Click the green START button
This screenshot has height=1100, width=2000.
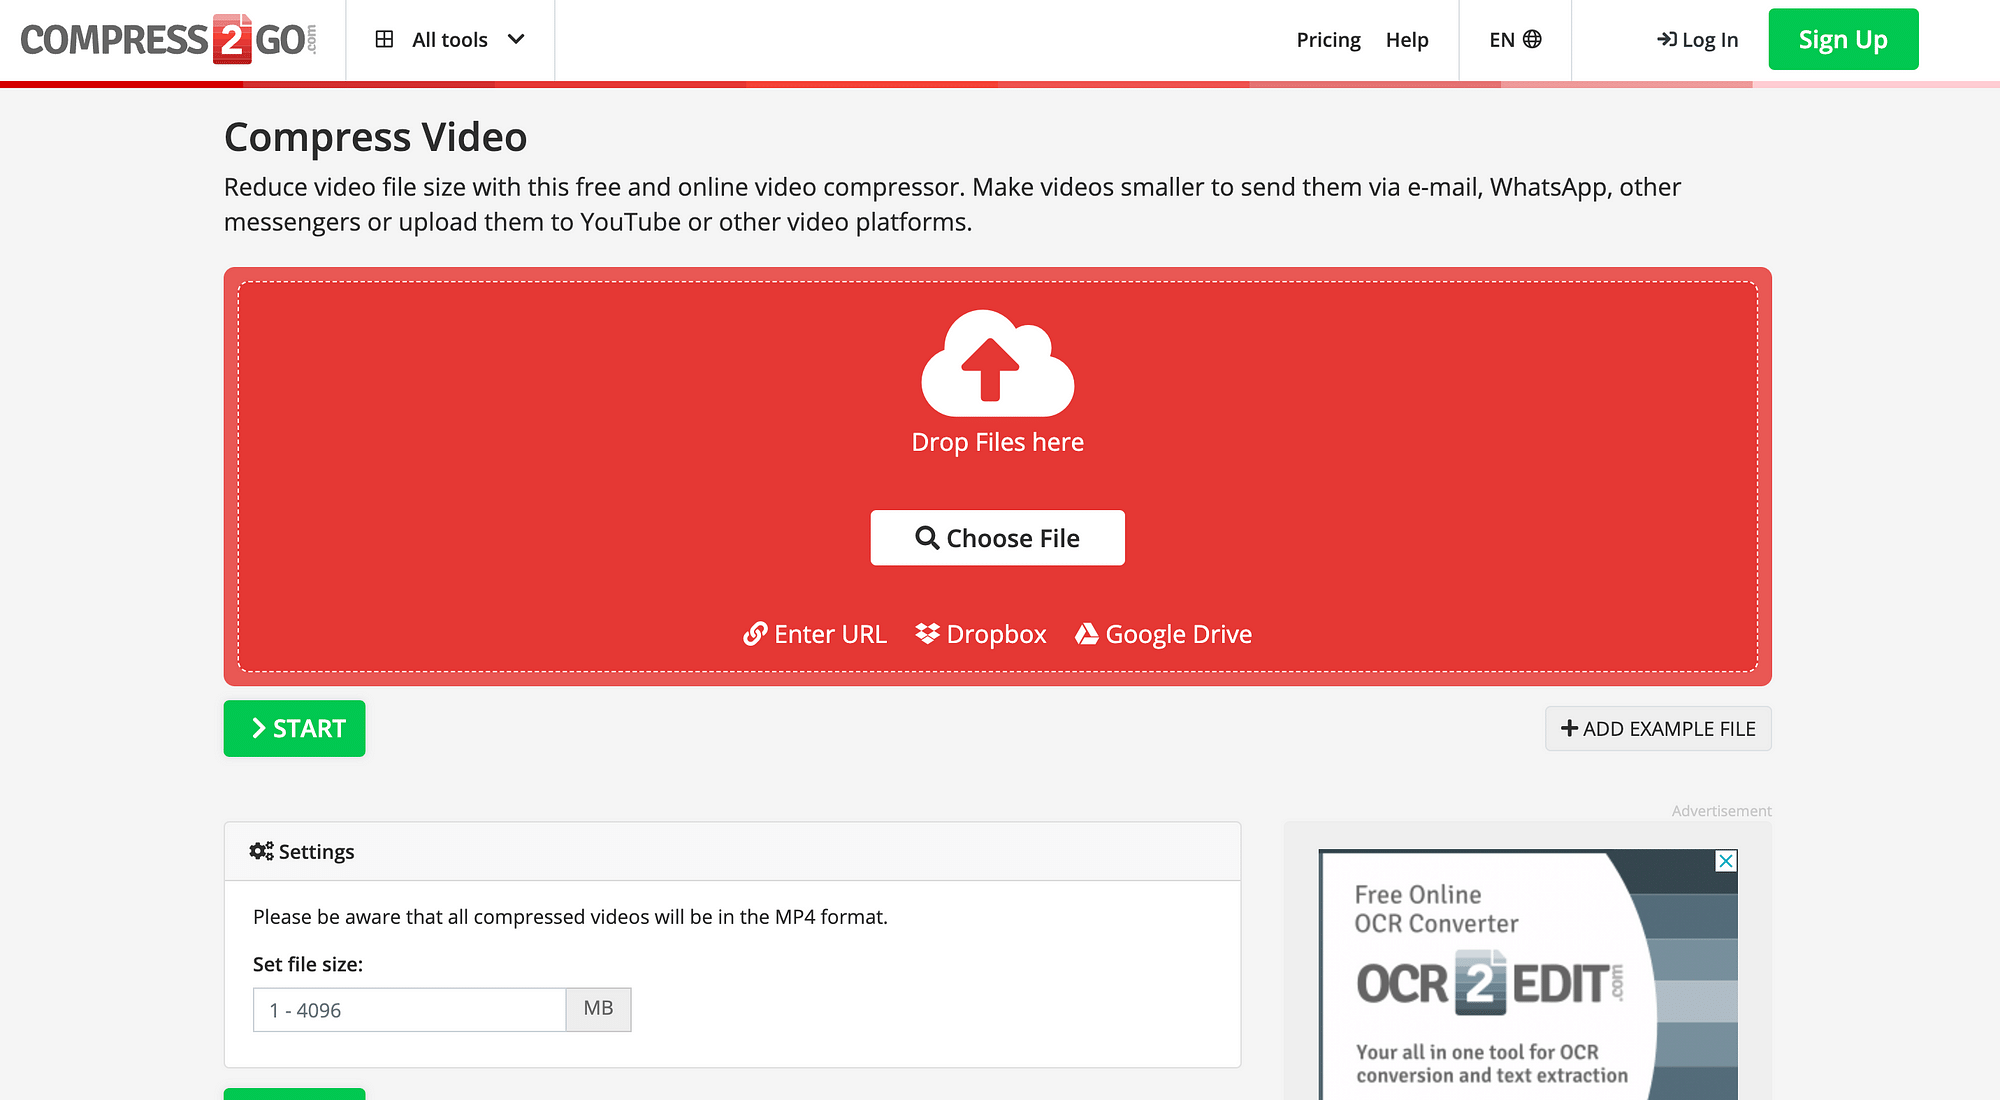click(295, 728)
